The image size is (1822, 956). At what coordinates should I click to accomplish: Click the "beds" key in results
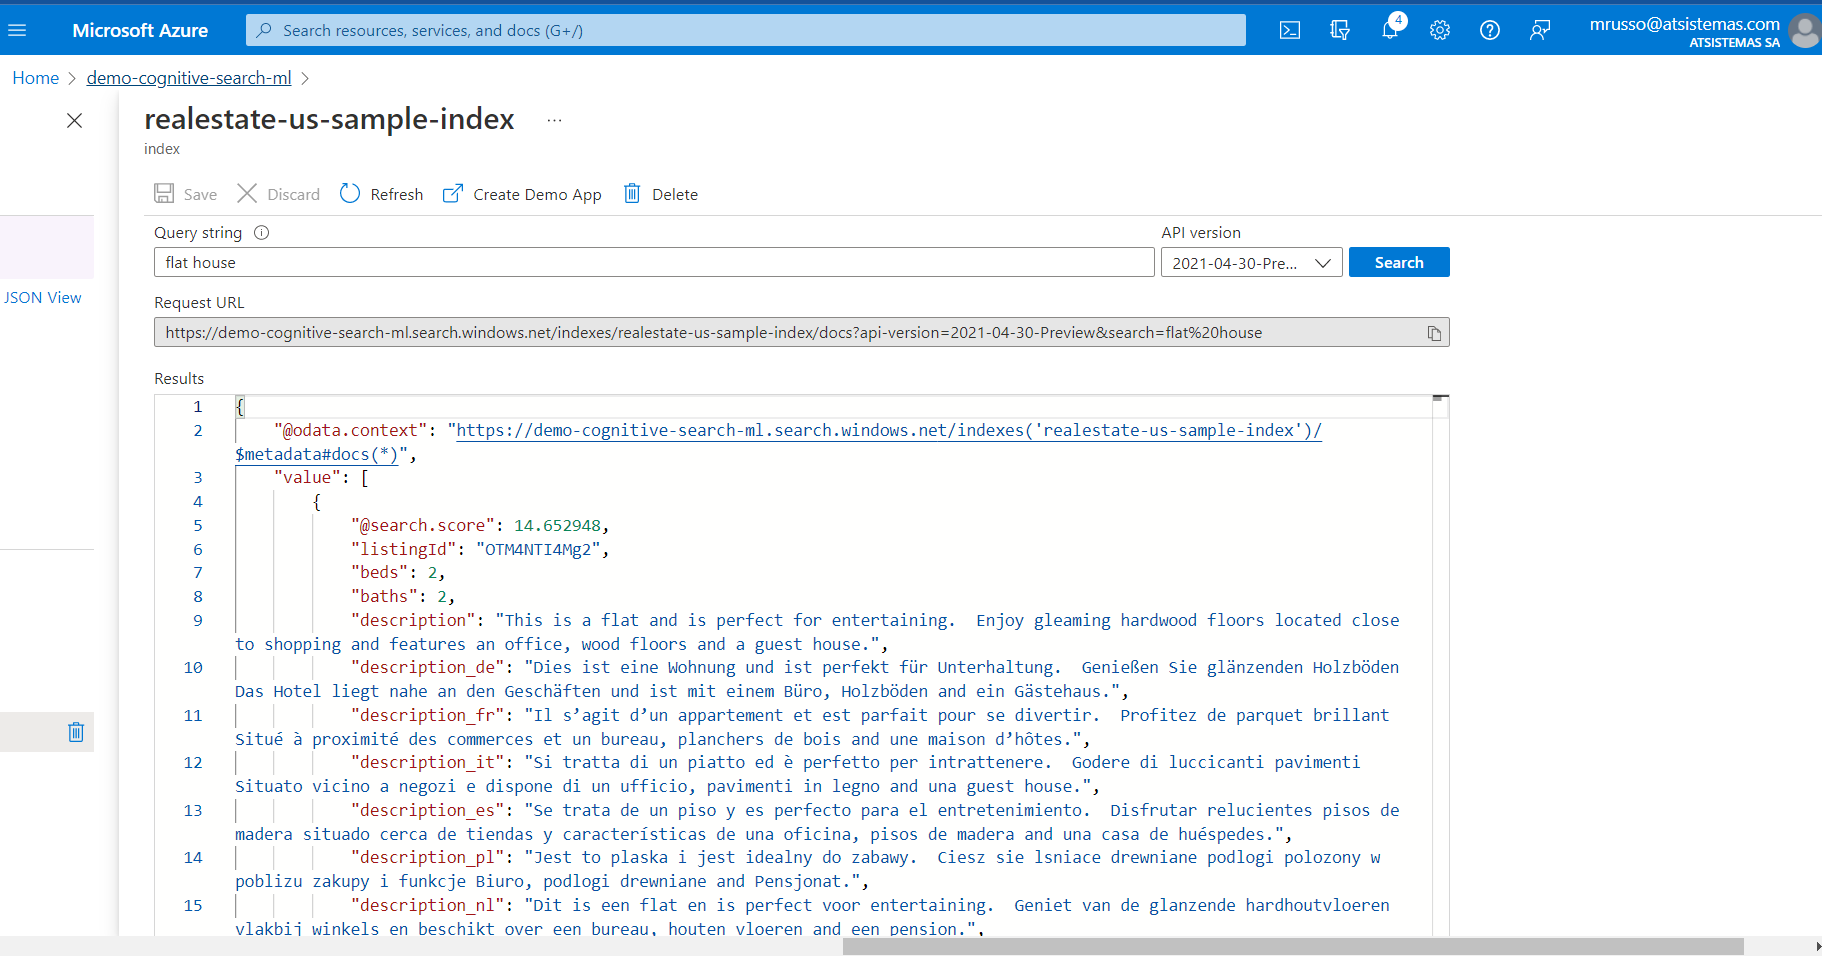[x=379, y=572]
